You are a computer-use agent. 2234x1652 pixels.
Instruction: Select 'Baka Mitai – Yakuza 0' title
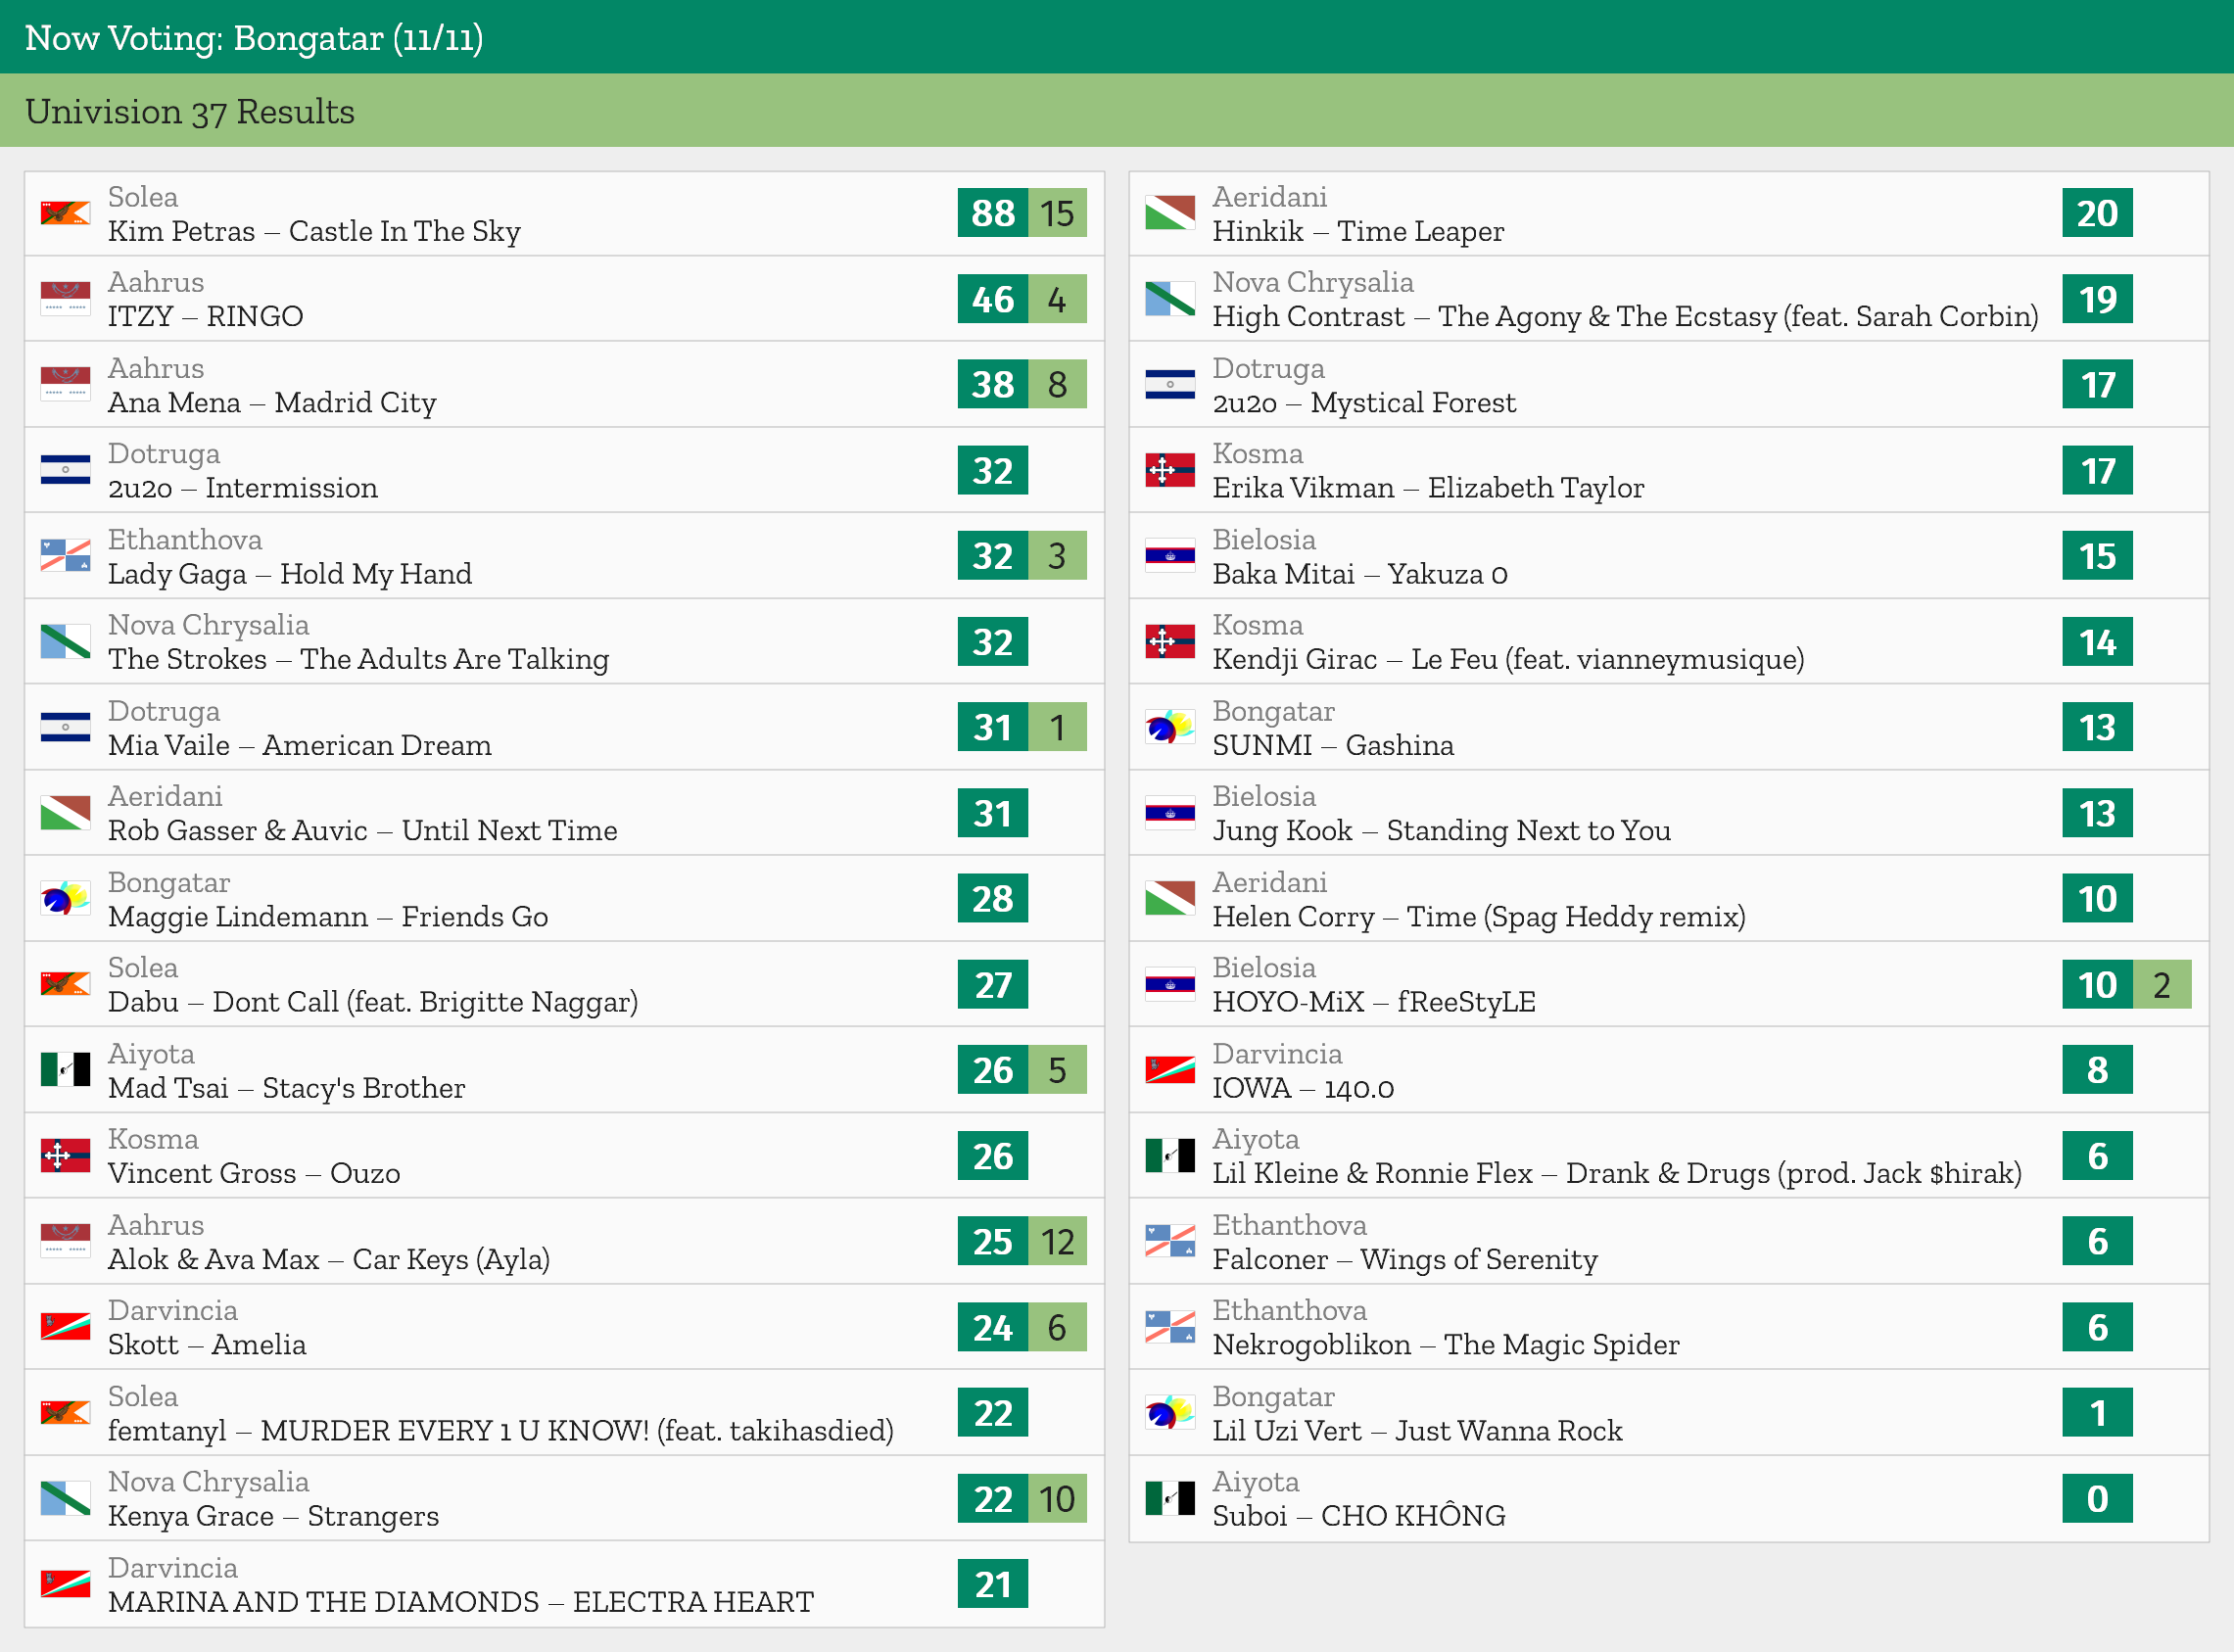[1360, 574]
